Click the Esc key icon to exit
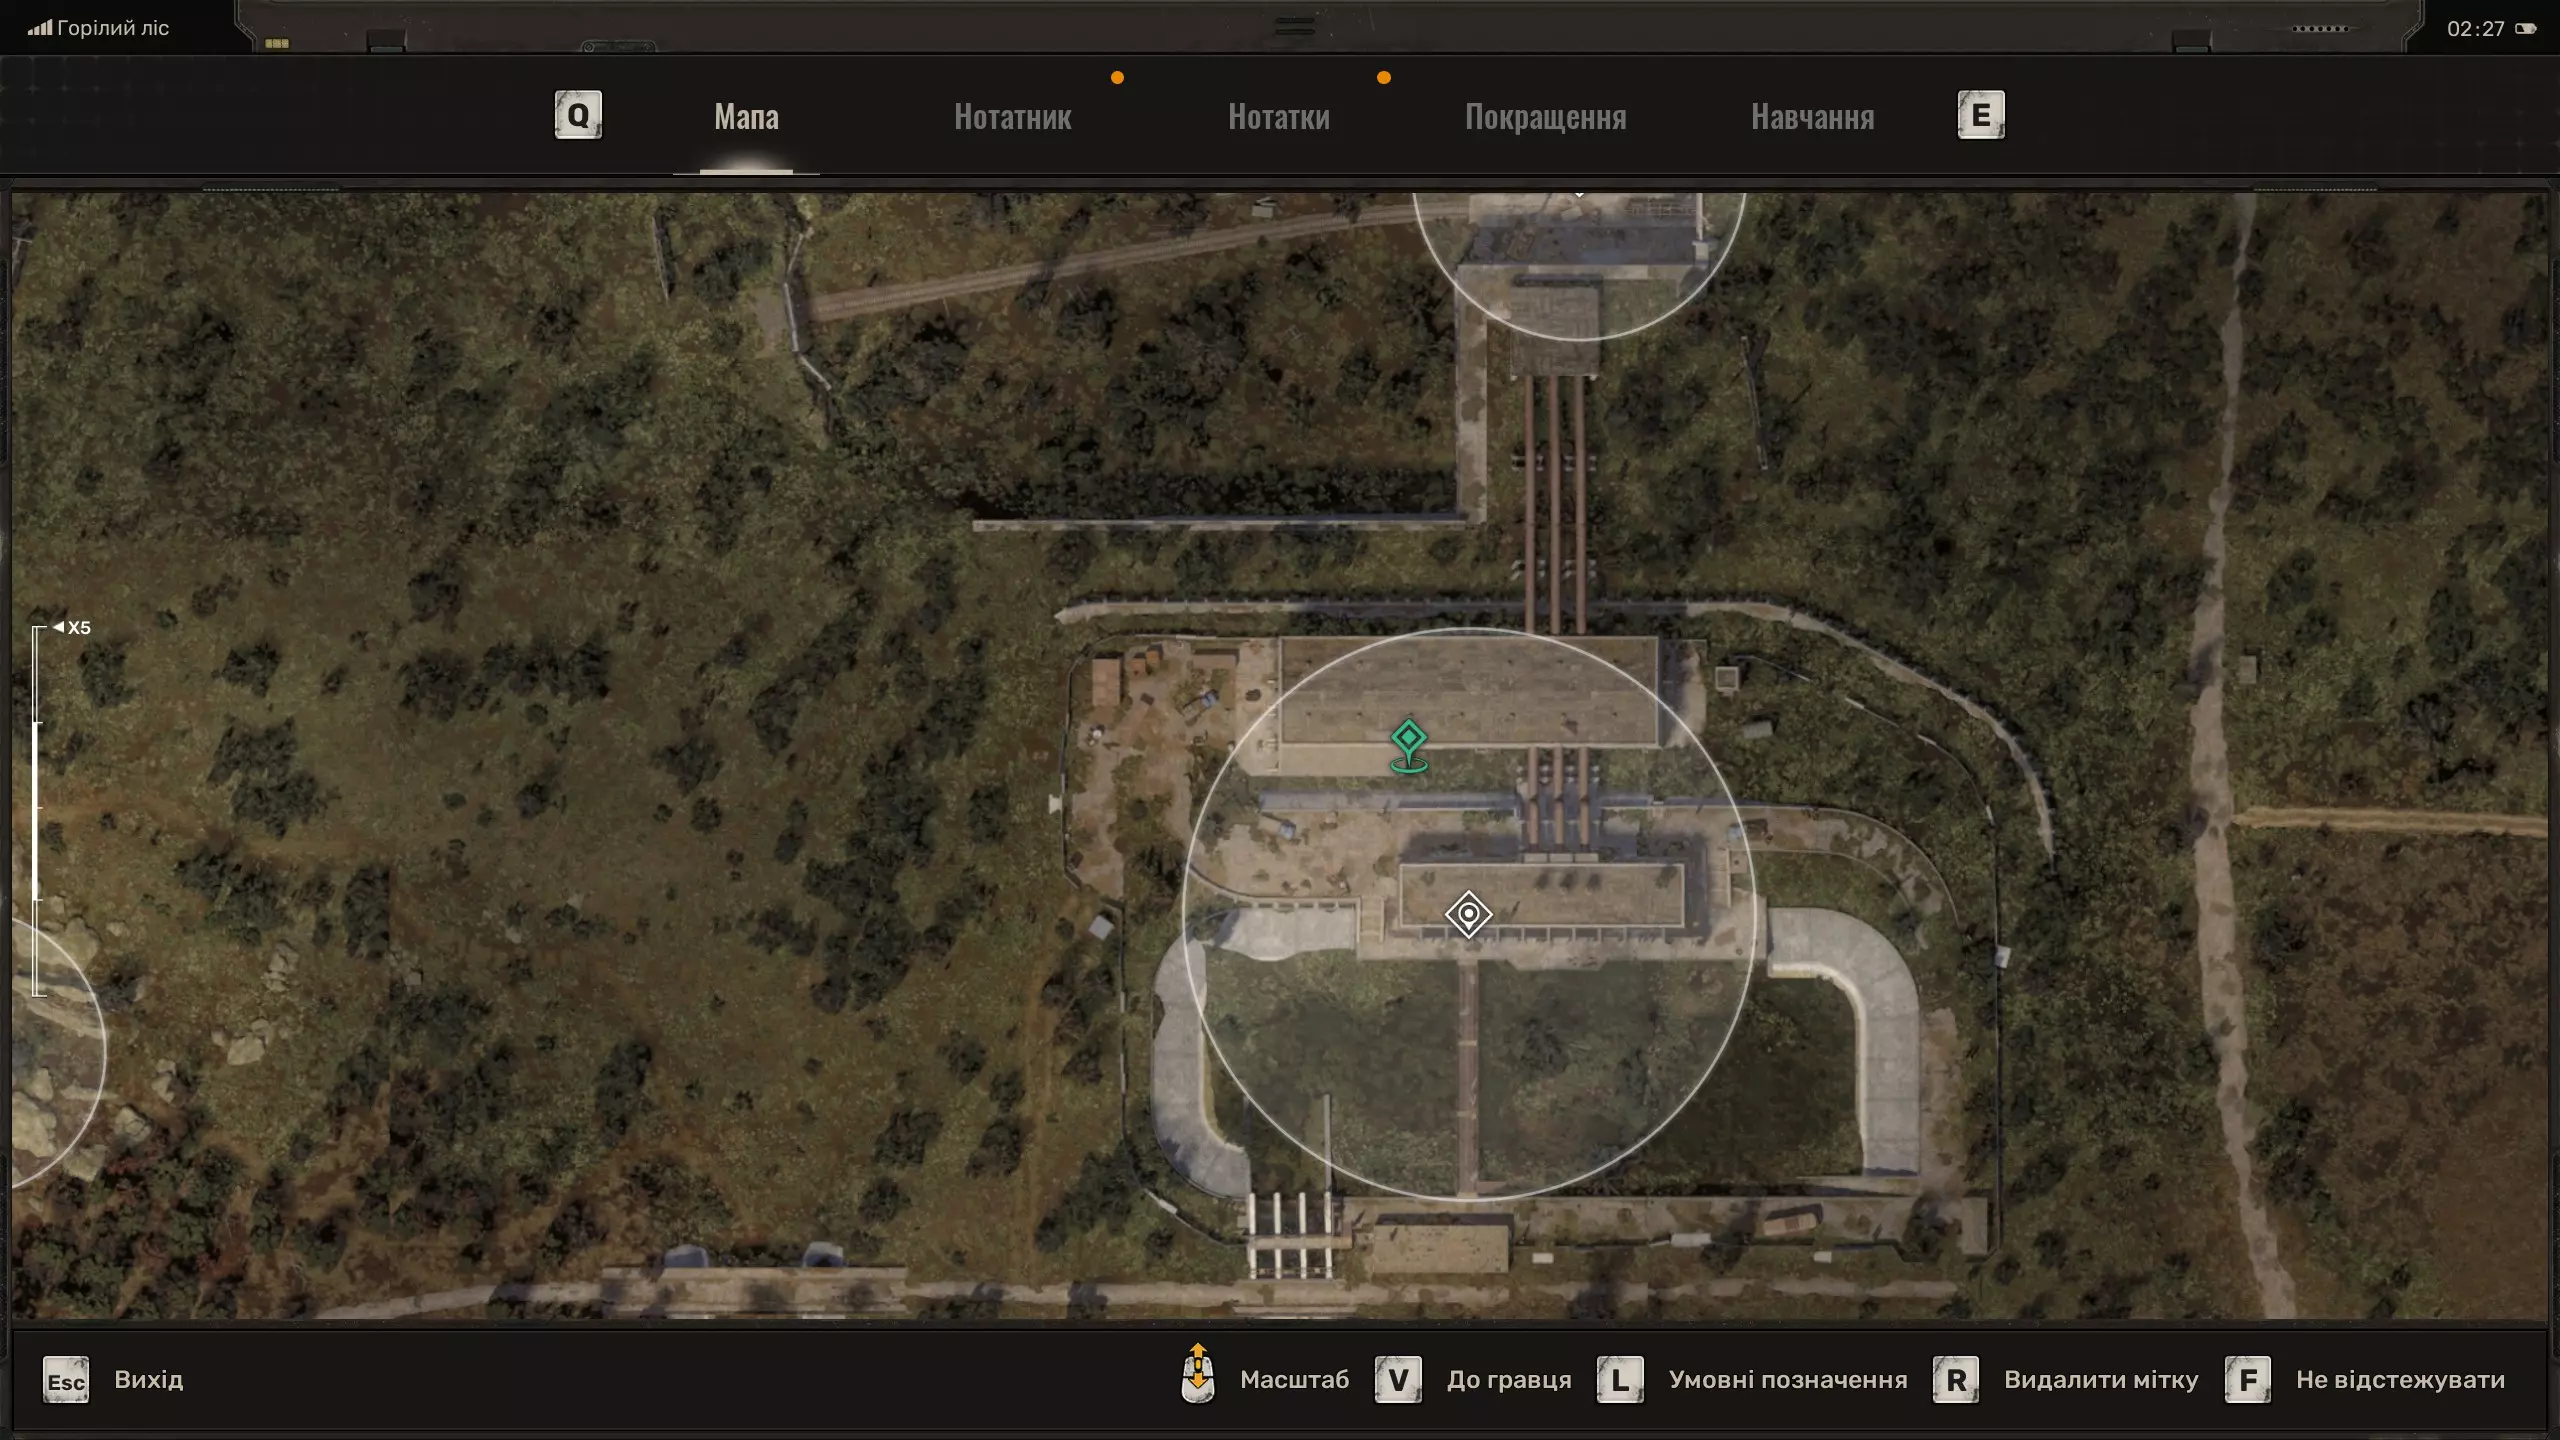2560x1440 pixels. coord(66,1381)
